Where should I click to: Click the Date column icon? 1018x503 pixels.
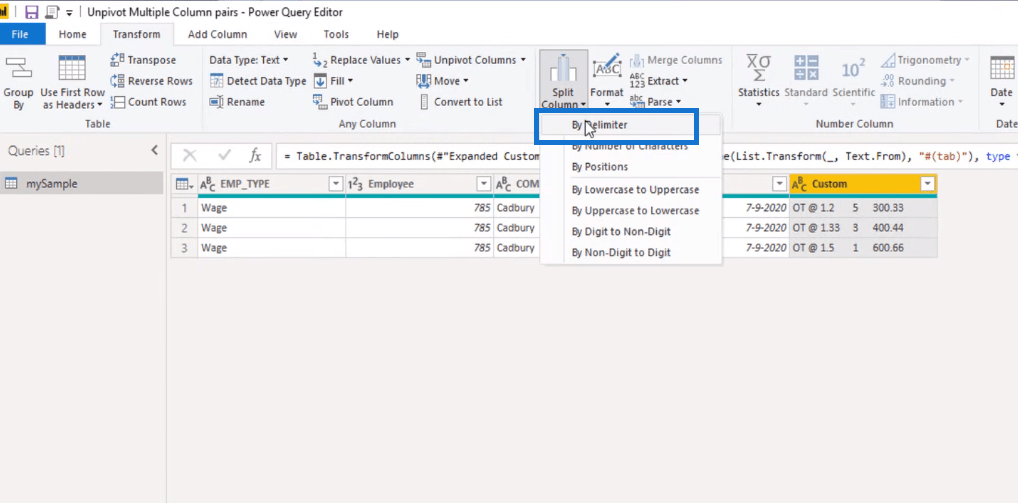click(x=1002, y=69)
